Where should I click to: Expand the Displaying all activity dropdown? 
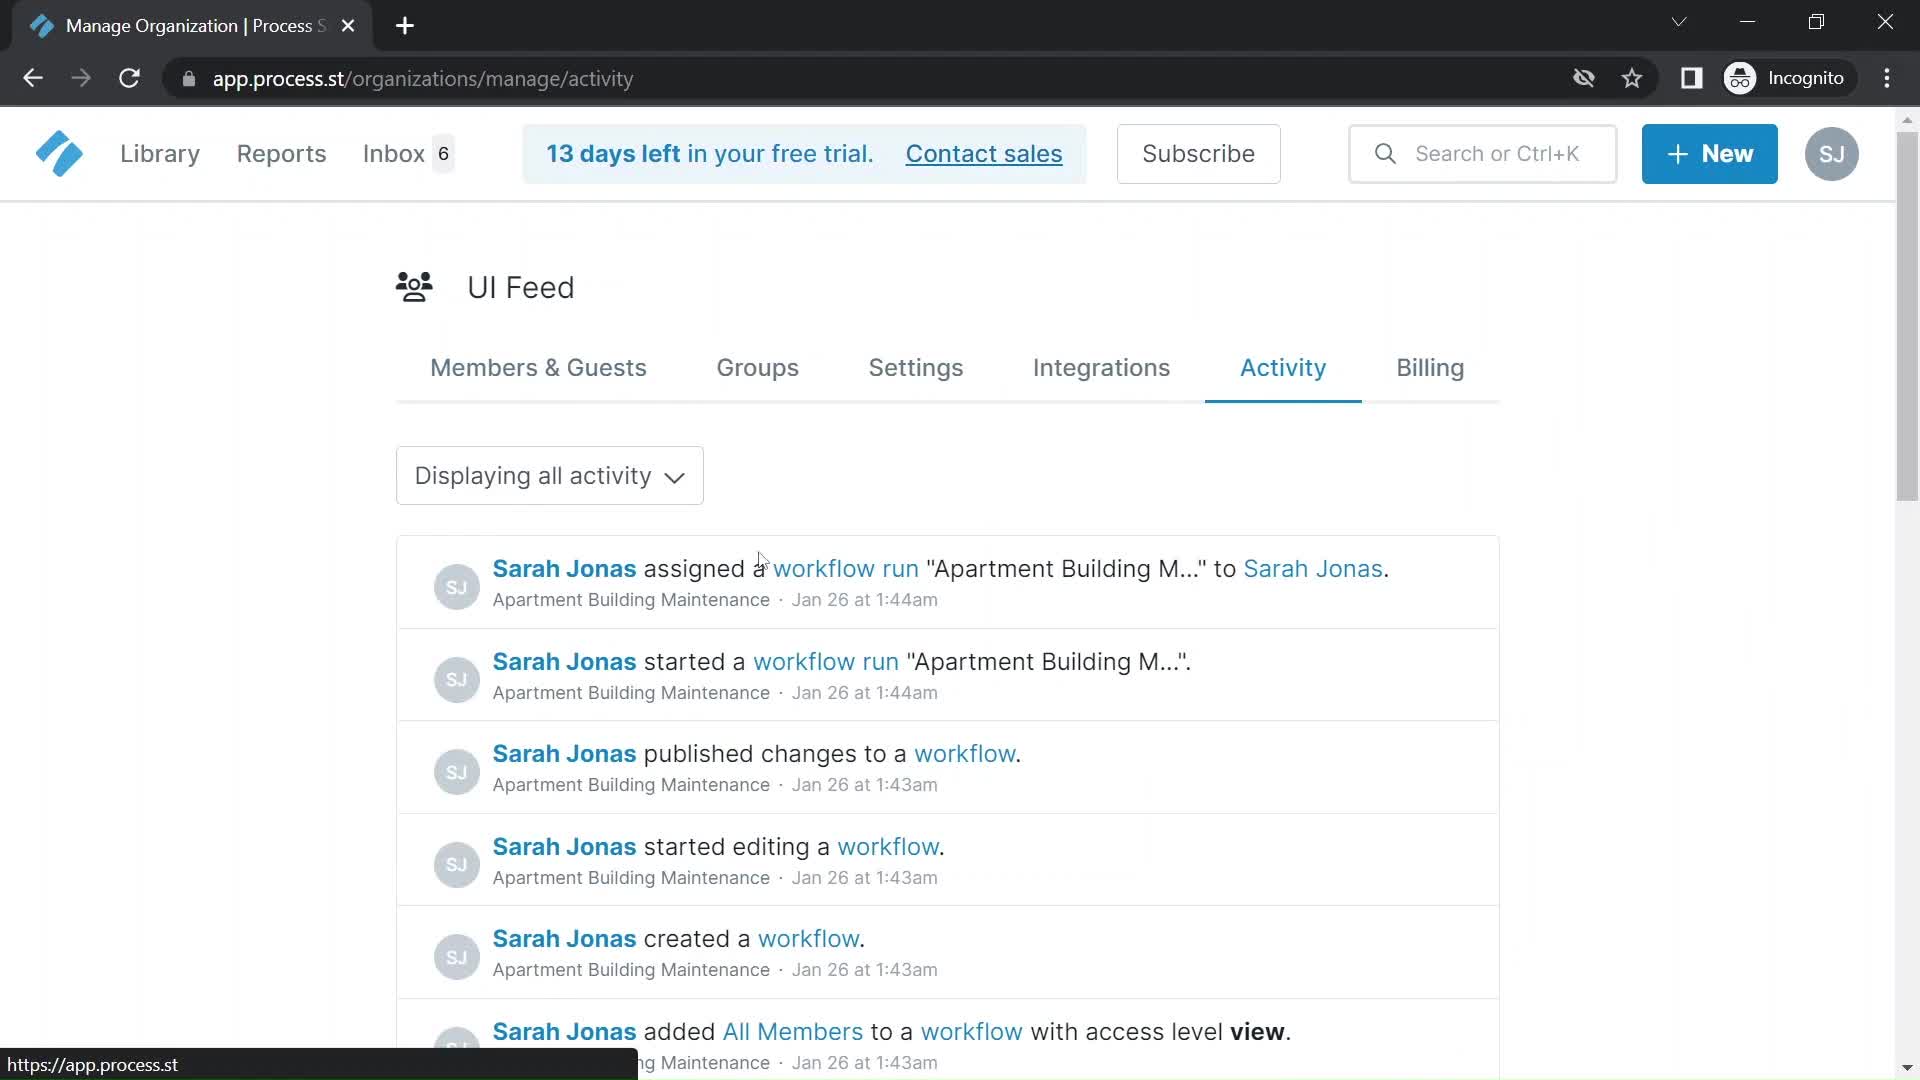click(550, 476)
